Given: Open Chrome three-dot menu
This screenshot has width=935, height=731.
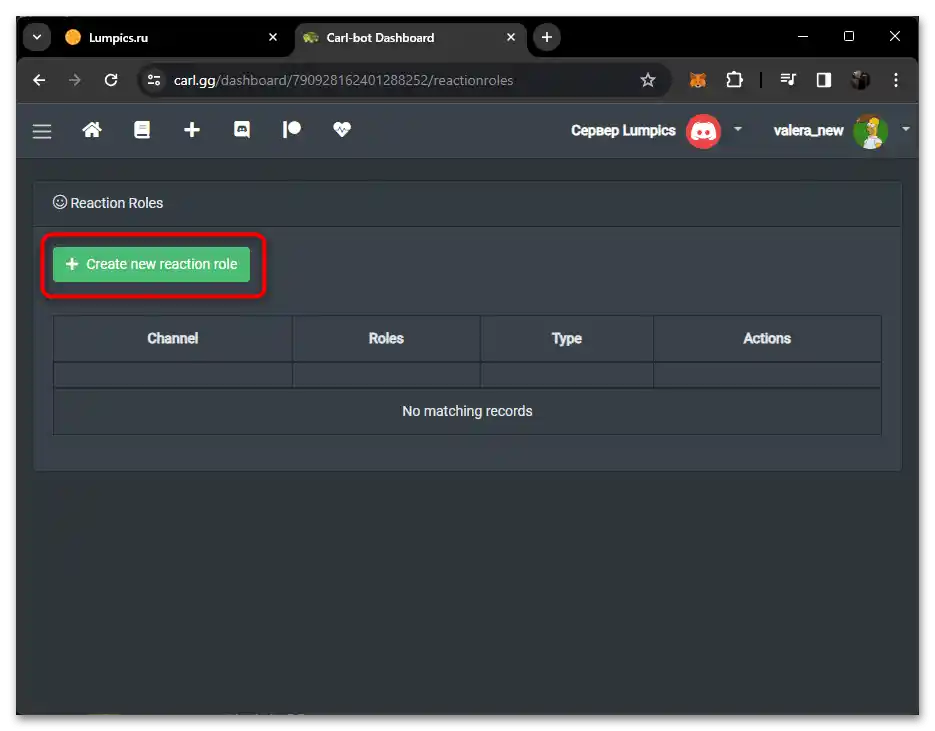Looking at the screenshot, I should (896, 80).
